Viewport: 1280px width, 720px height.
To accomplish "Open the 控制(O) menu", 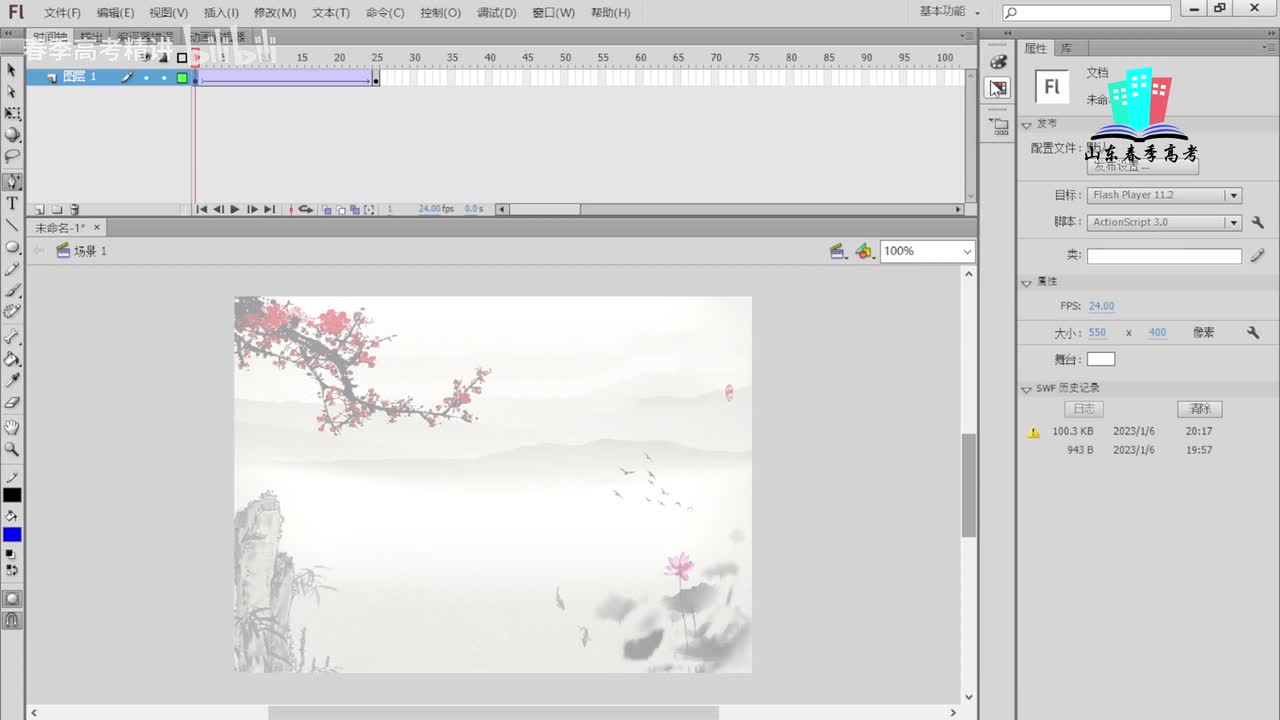I will coord(440,13).
